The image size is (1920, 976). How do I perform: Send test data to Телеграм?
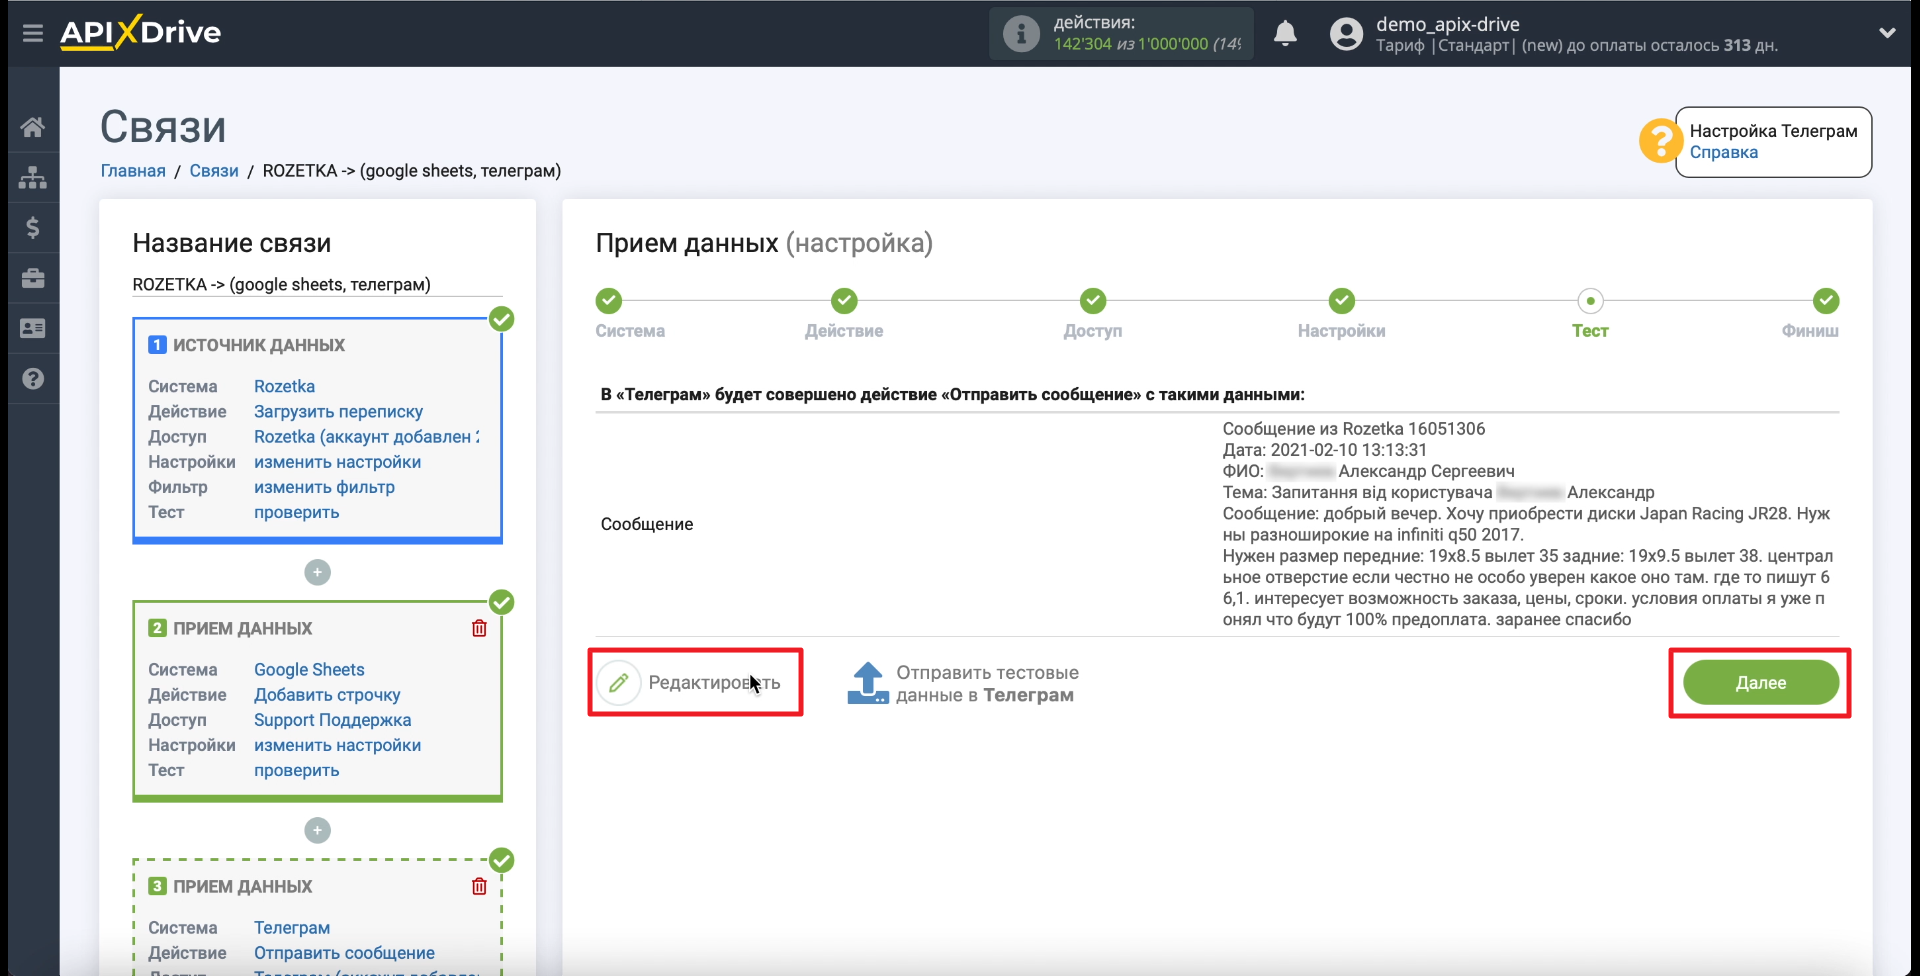(x=962, y=684)
